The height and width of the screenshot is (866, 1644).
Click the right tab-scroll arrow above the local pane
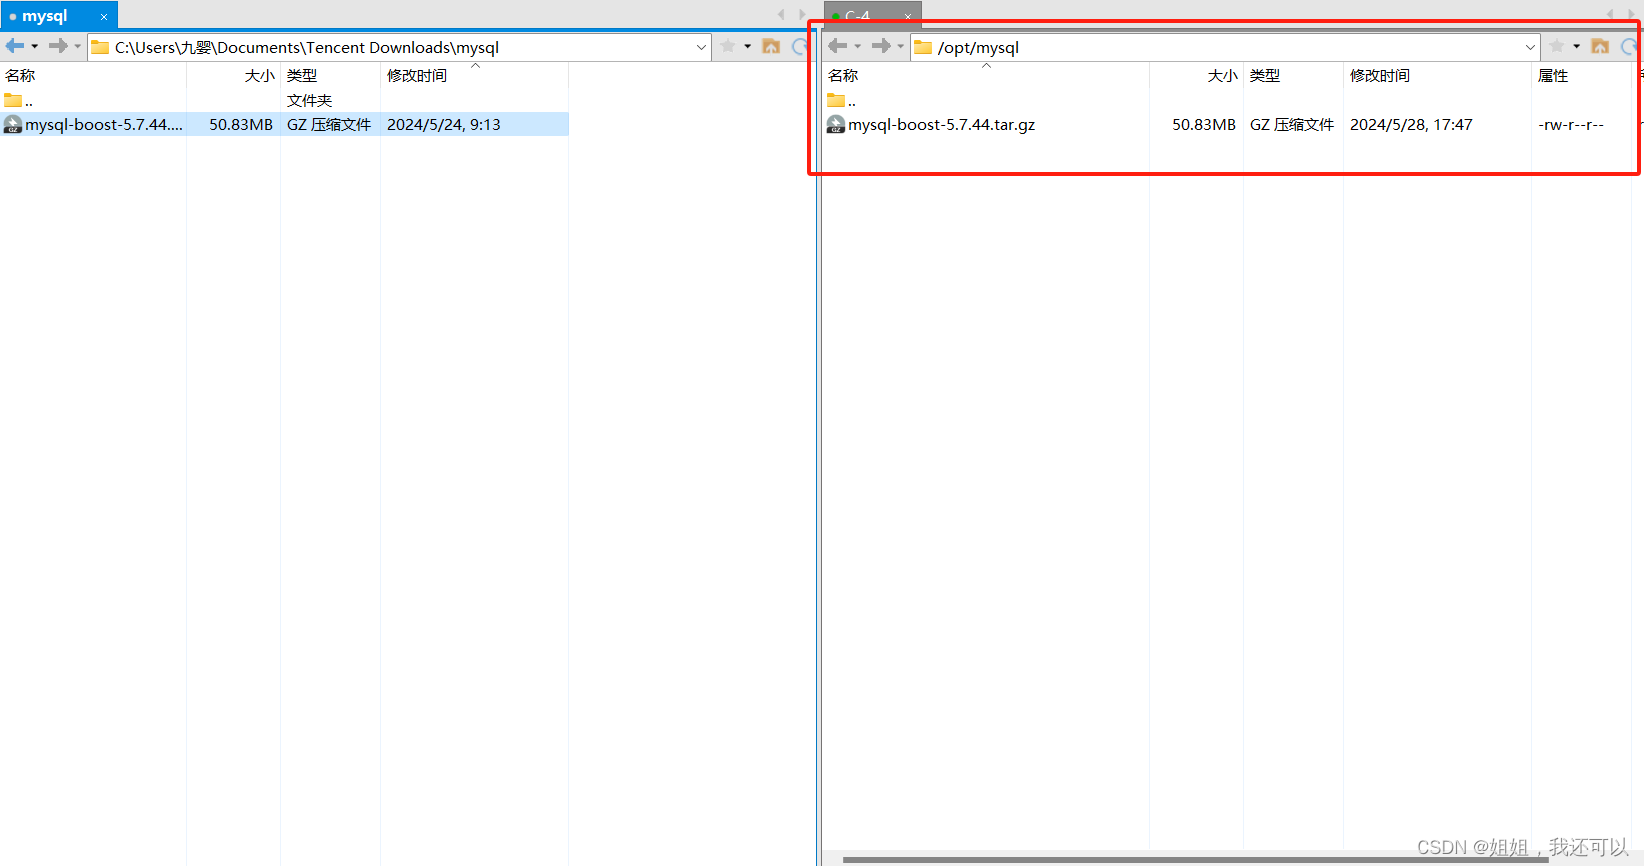coord(802,14)
